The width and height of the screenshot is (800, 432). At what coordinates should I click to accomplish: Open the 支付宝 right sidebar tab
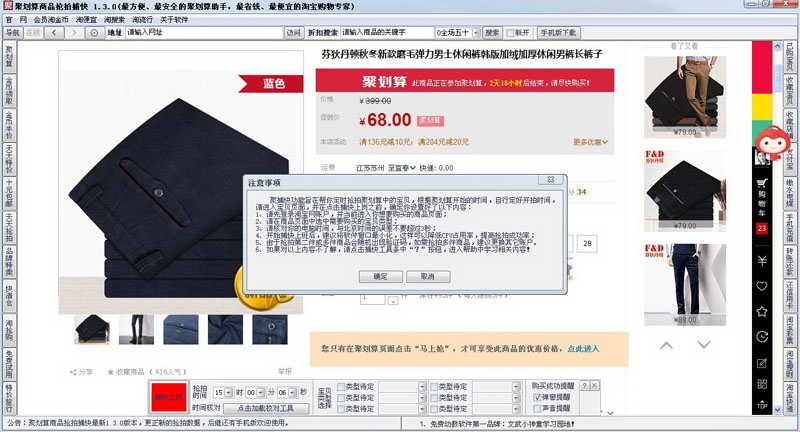click(789, 159)
